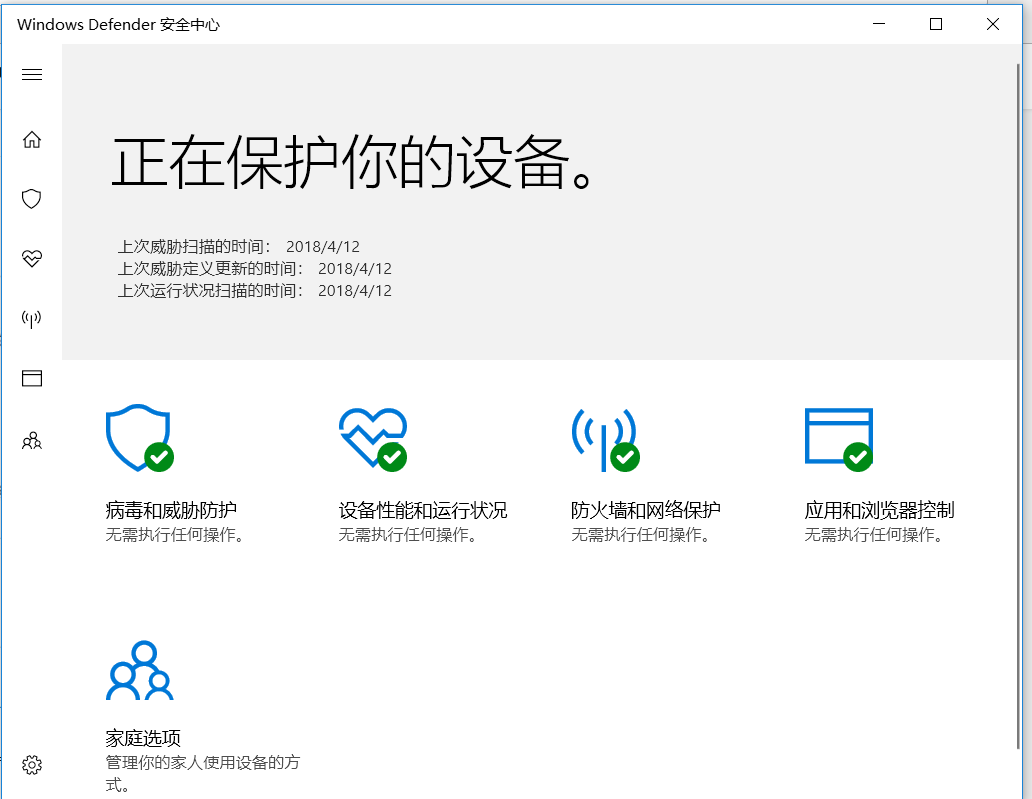Go to Home in the sidebar
Screen dimensions: 1032x799
(32, 140)
